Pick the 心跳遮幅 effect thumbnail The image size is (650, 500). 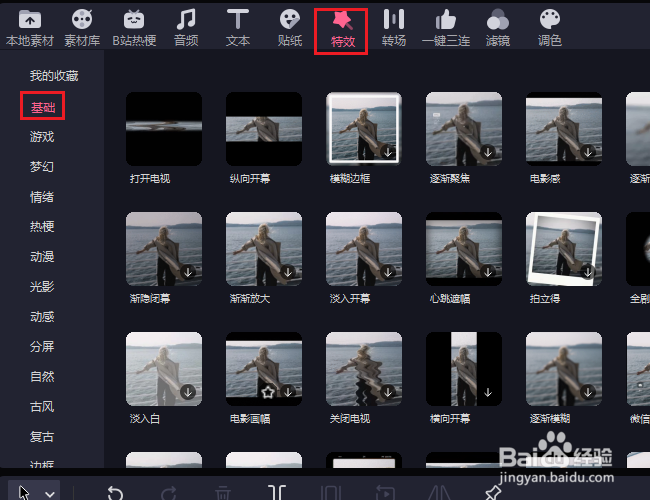pyautogui.click(x=464, y=249)
